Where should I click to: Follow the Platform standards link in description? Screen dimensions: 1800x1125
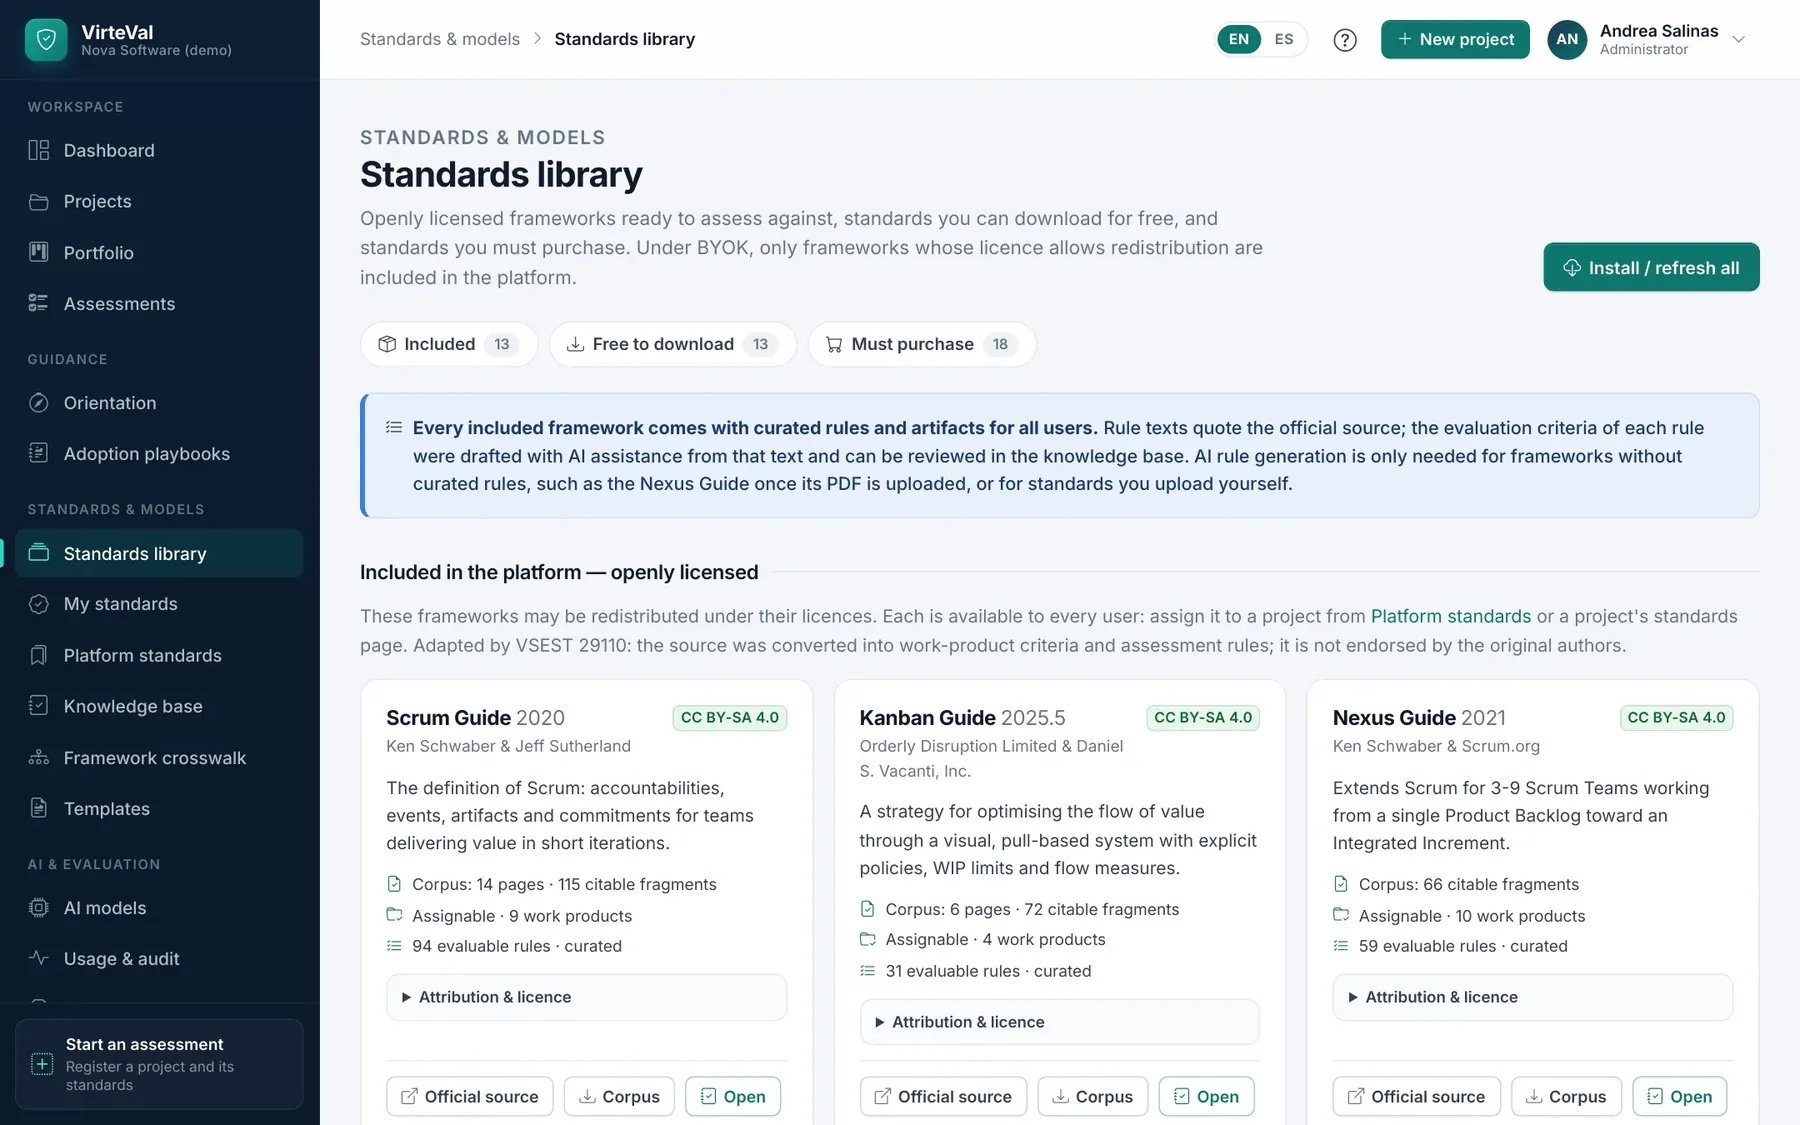1450,616
